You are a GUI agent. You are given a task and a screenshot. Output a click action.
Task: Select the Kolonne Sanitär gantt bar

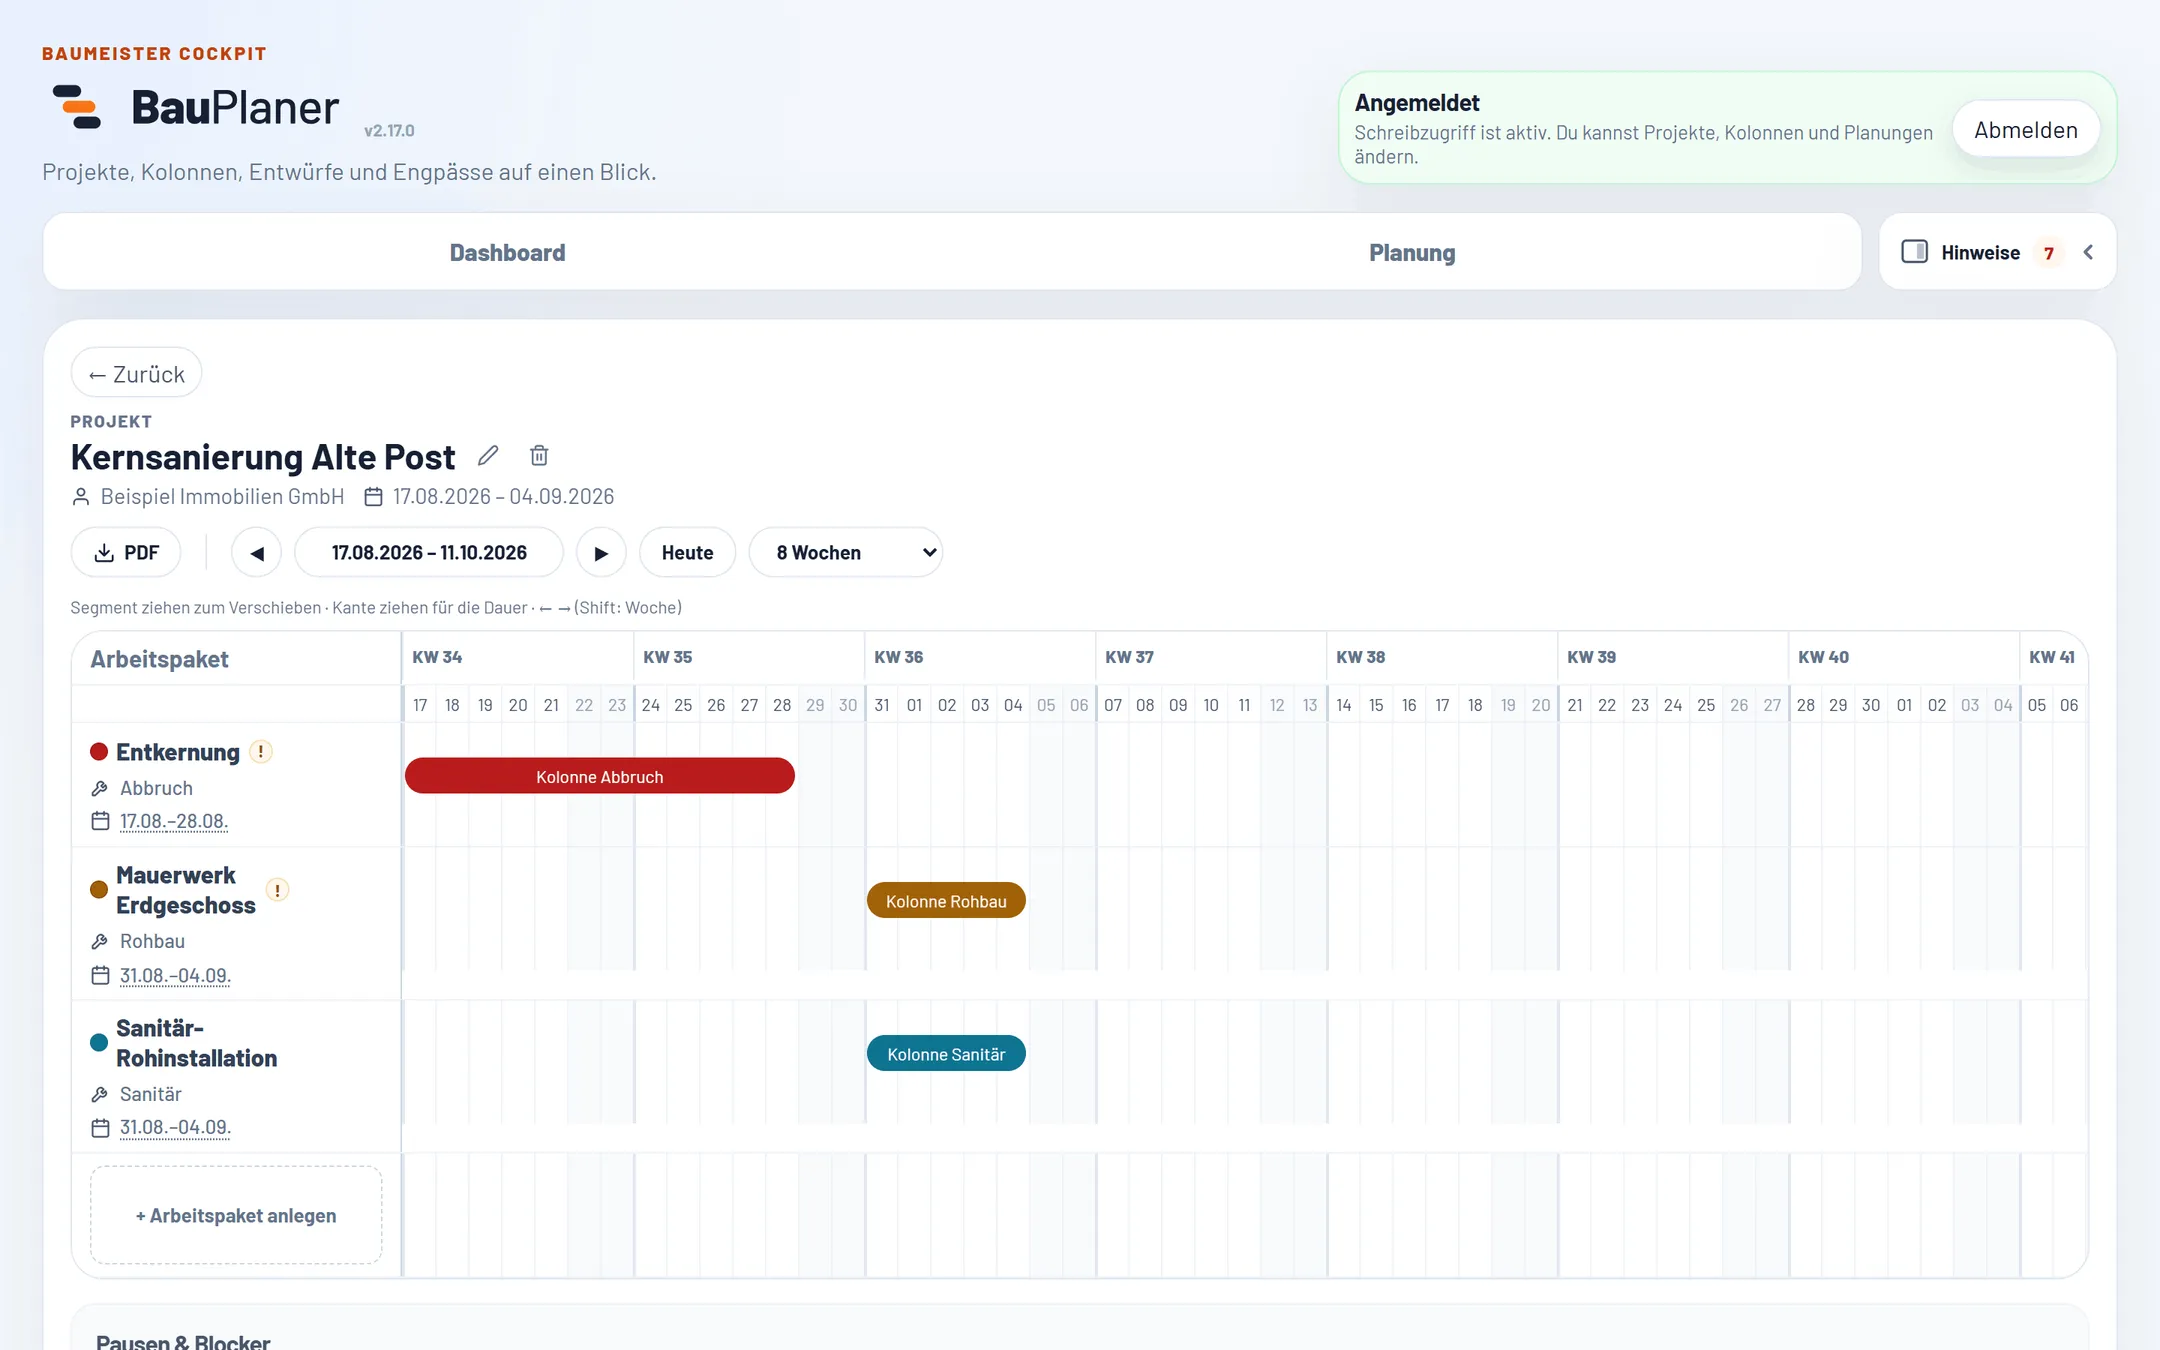pyautogui.click(x=946, y=1054)
